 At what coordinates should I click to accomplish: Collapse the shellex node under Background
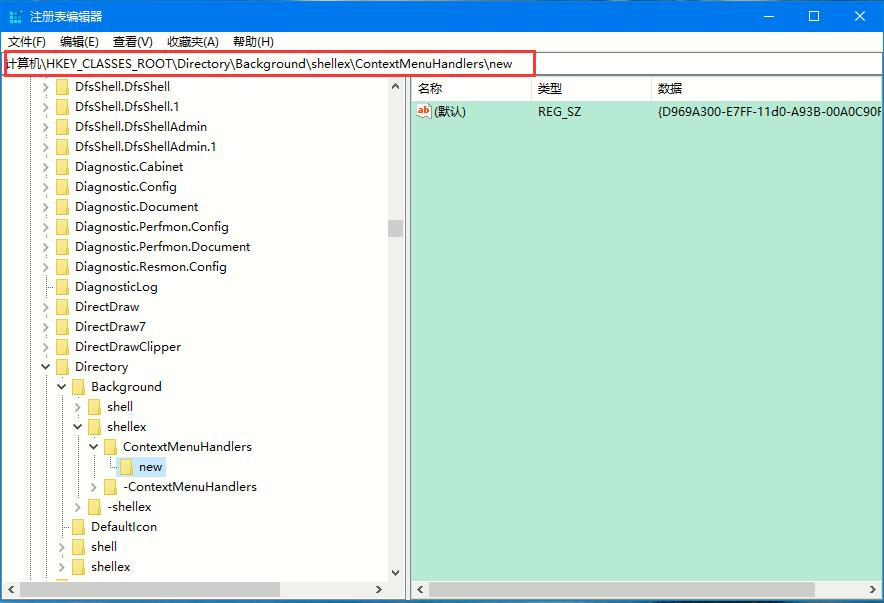pyautogui.click(x=78, y=426)
